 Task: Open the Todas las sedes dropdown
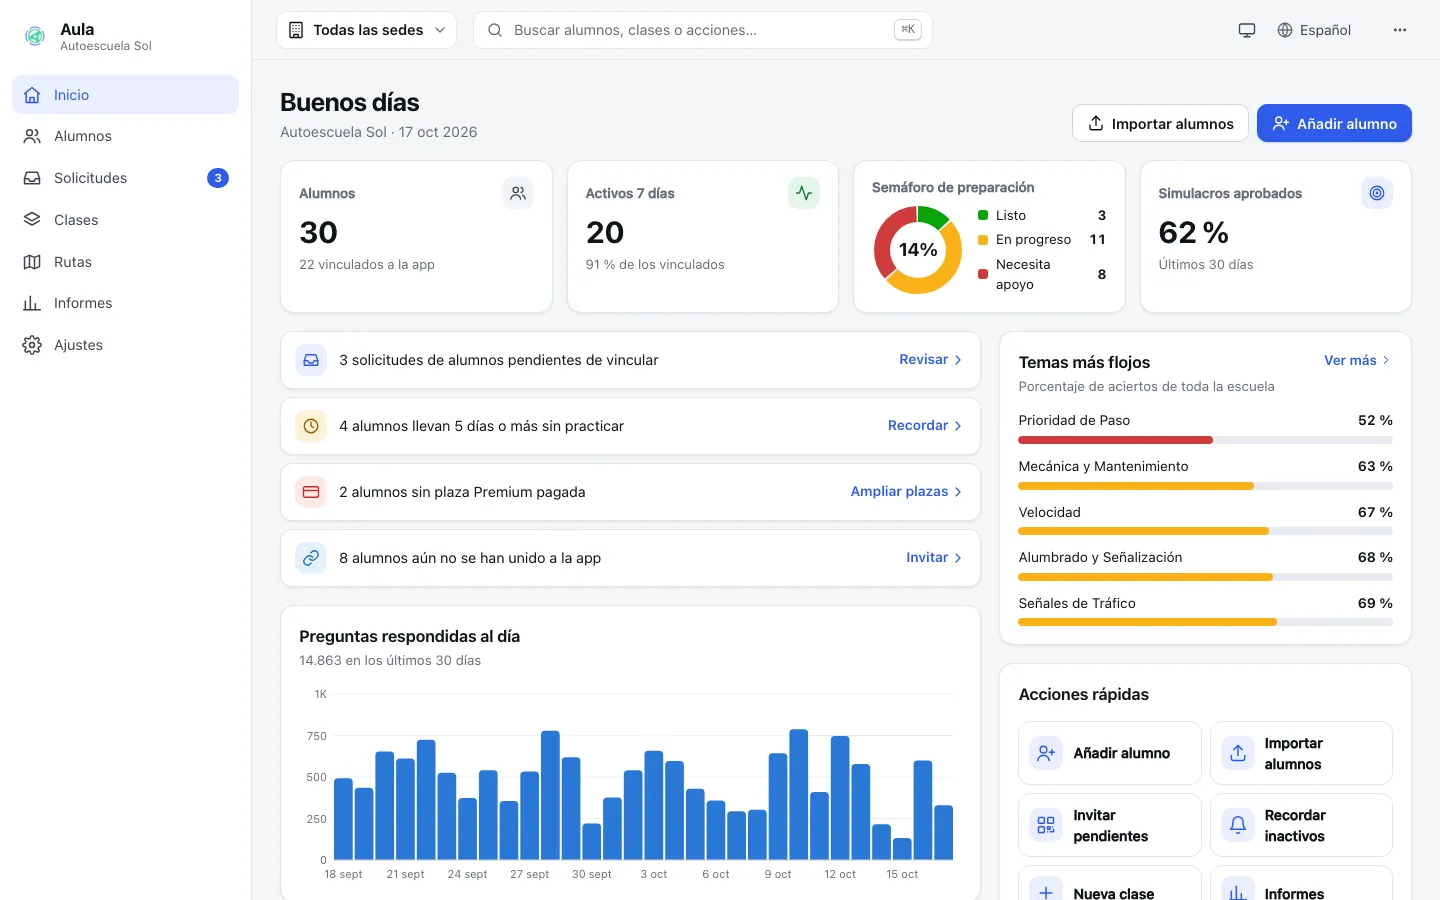pos(366,30)
